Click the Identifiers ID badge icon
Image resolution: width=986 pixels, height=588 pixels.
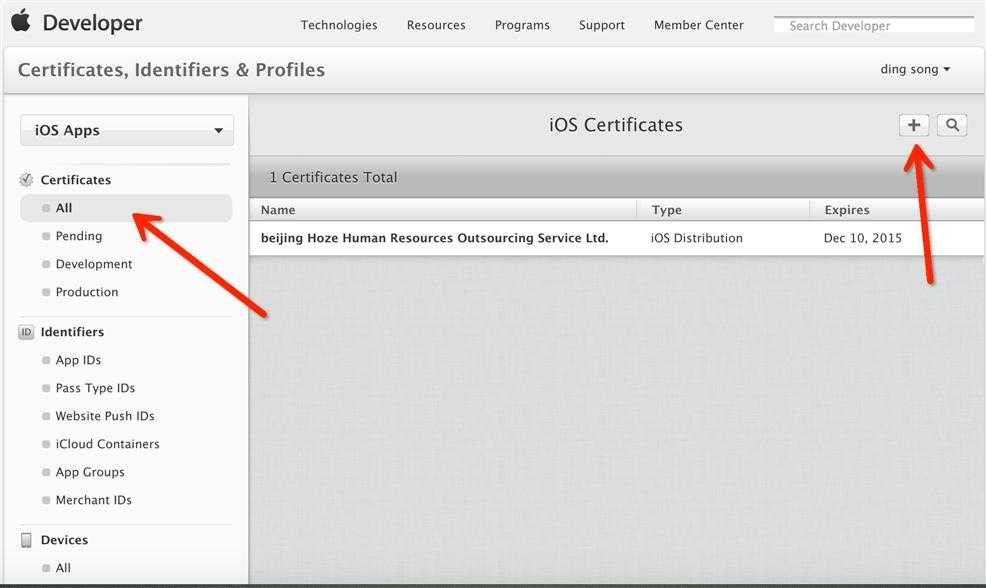pos(26,332)
